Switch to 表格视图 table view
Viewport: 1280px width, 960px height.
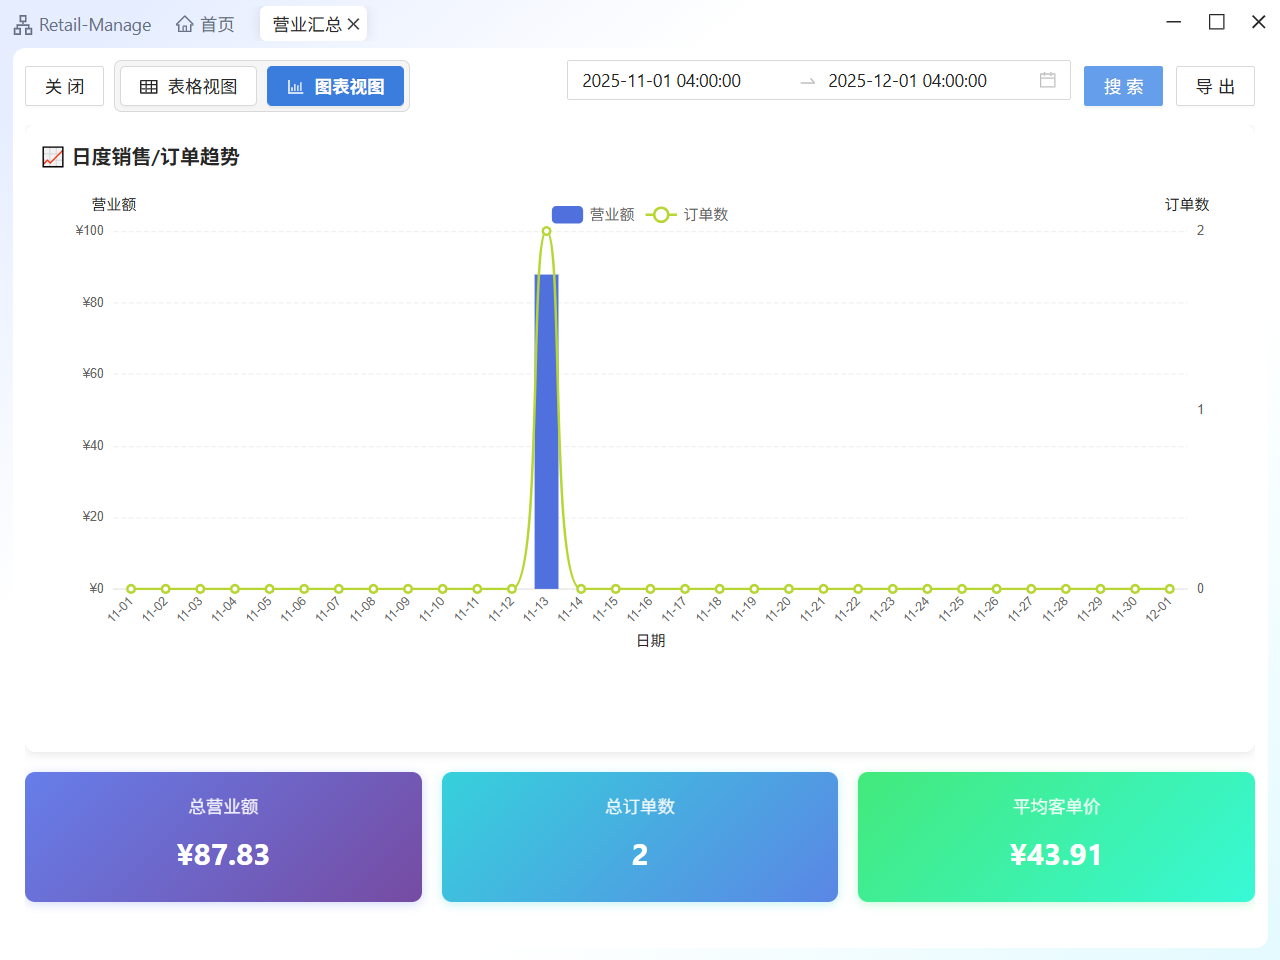189,87
